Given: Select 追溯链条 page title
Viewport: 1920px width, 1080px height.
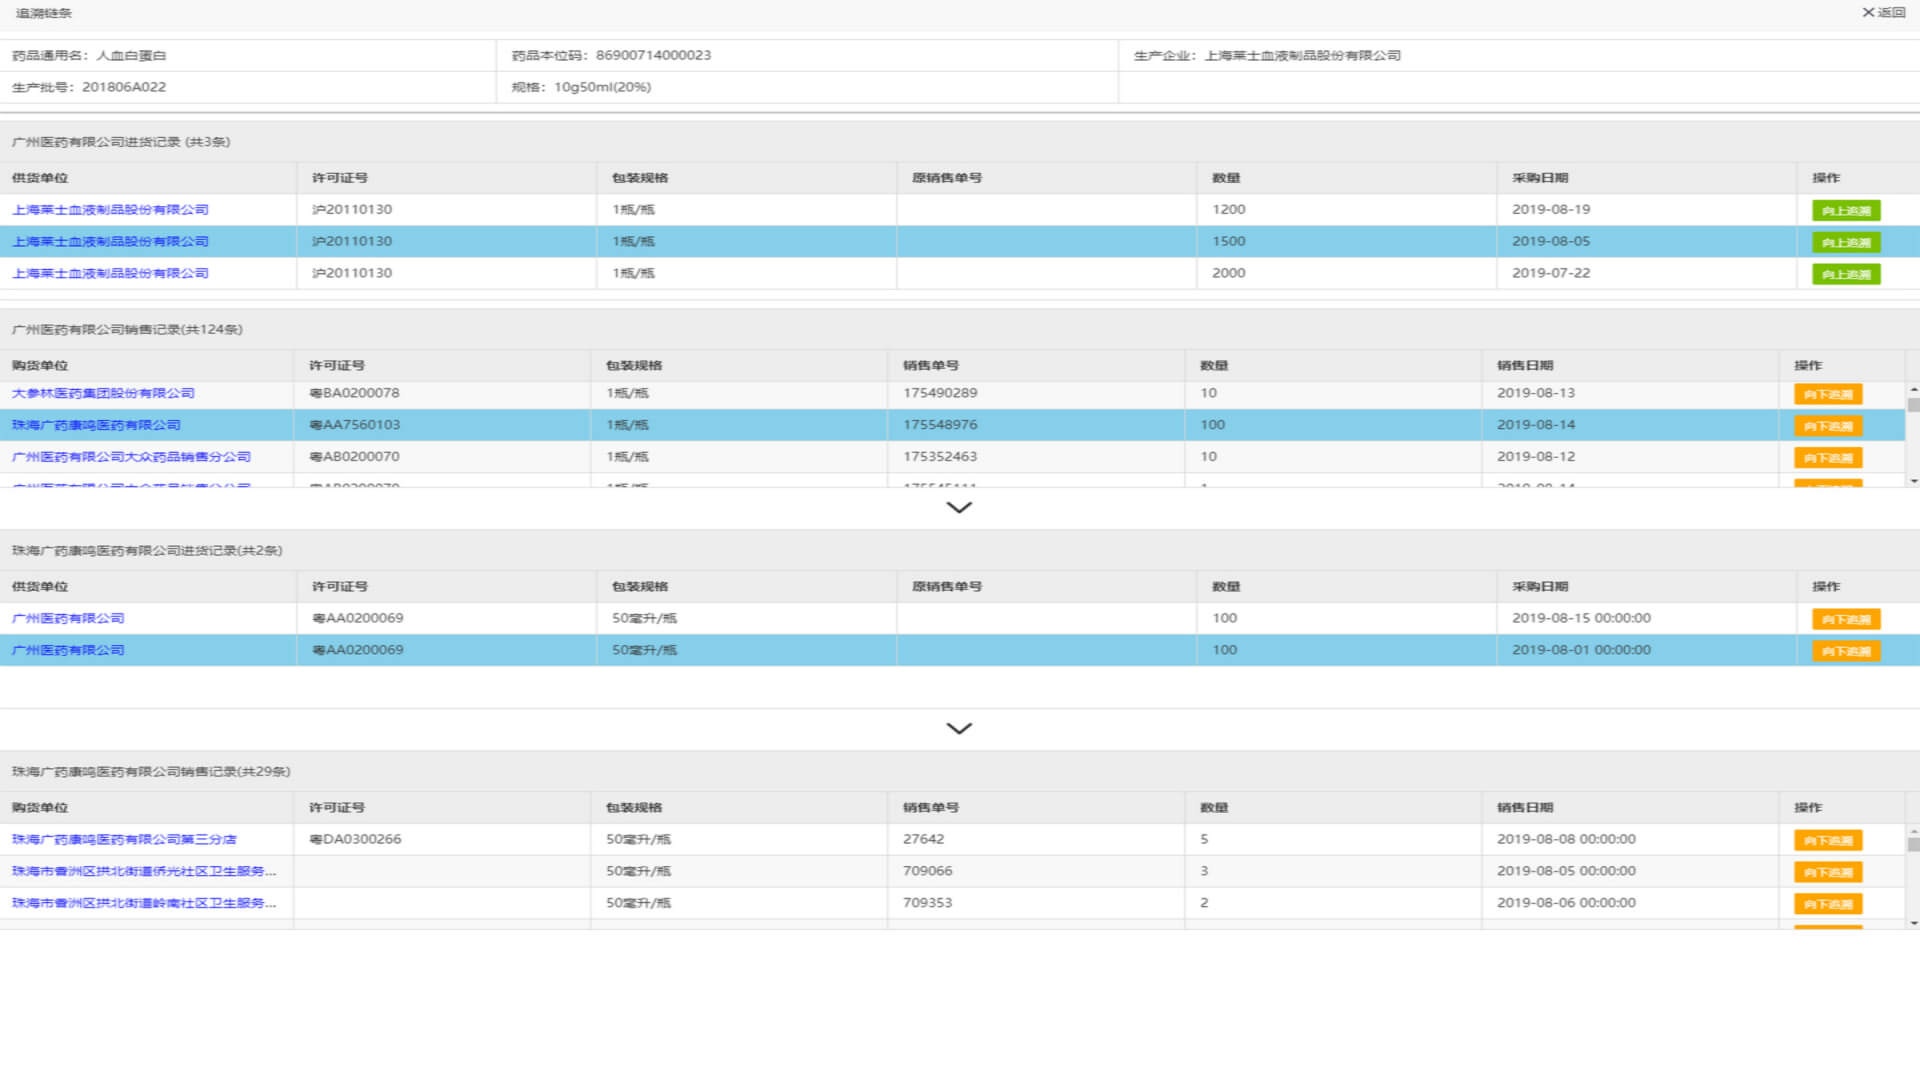Looking at the screenshot, I should coord(44,13).
